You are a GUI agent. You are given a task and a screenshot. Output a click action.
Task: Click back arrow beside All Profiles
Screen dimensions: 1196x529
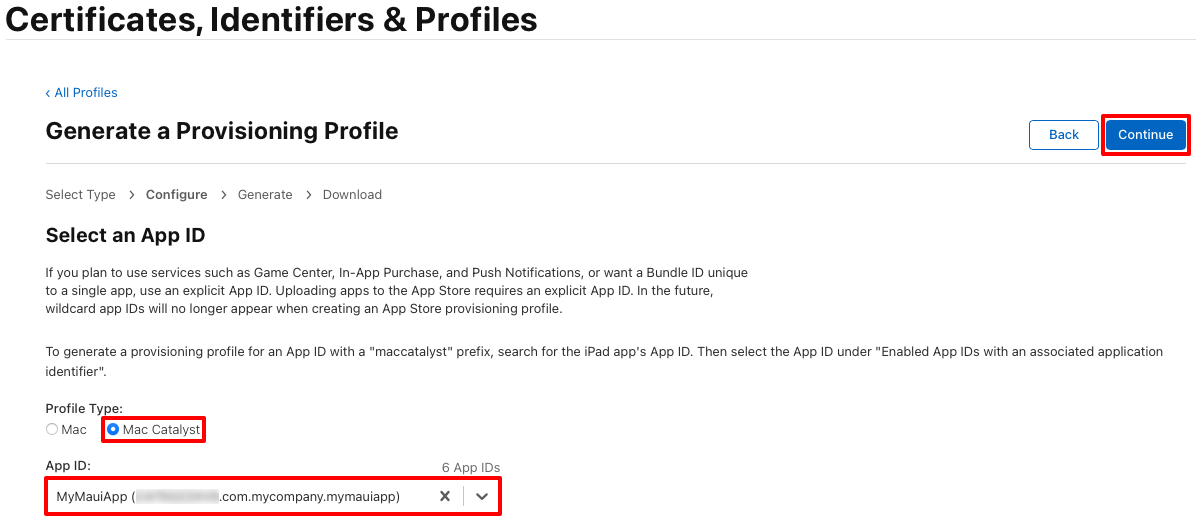click(x=48, y=93)
